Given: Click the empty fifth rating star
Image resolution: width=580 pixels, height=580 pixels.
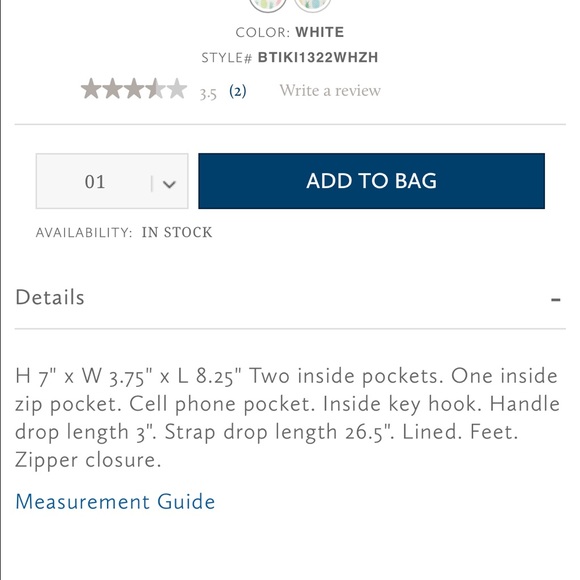Looking at the screenshot, I should click(x=177, y=89).
